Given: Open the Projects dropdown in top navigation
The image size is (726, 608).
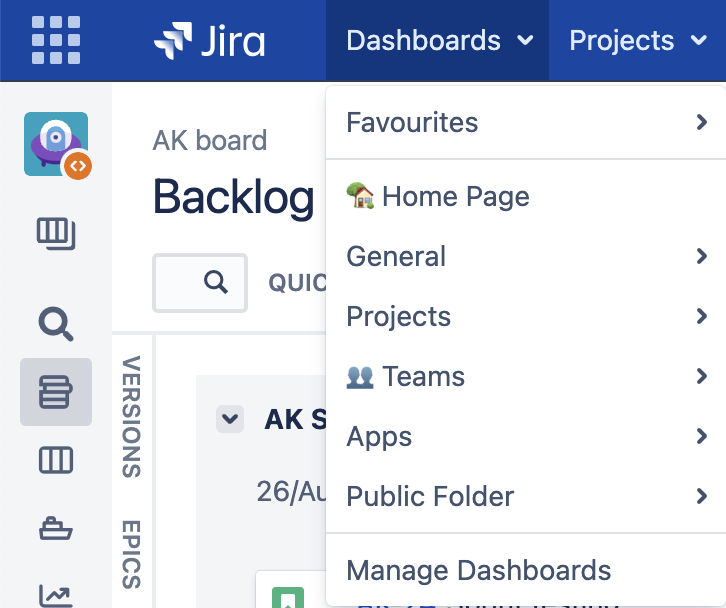Looking at the screenshot, I should pyautogui.click(x=637, y=41).
